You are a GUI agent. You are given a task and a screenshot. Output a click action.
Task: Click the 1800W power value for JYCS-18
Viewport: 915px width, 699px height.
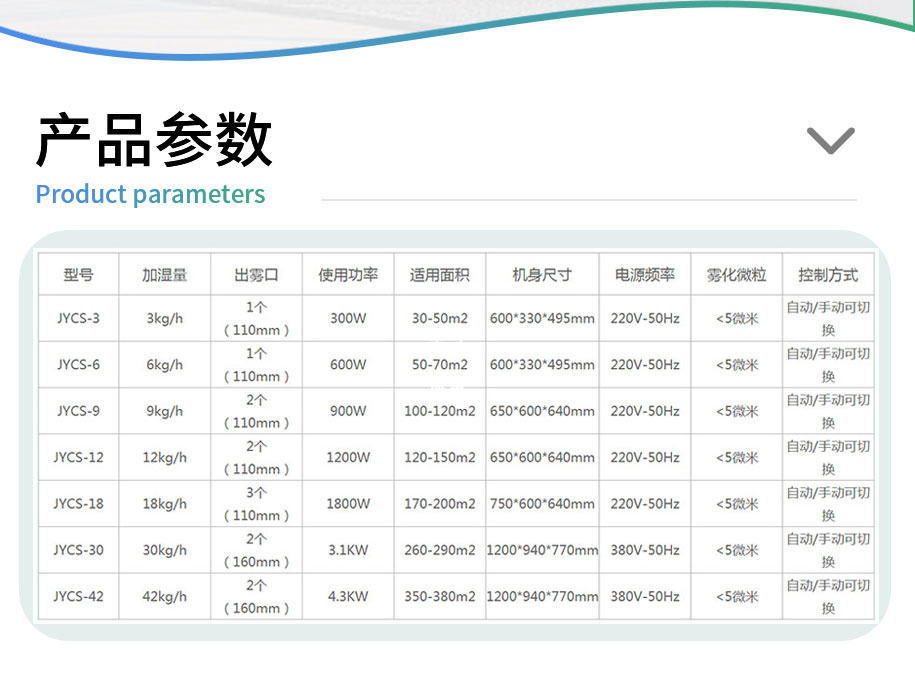click(x=347, y=504)
